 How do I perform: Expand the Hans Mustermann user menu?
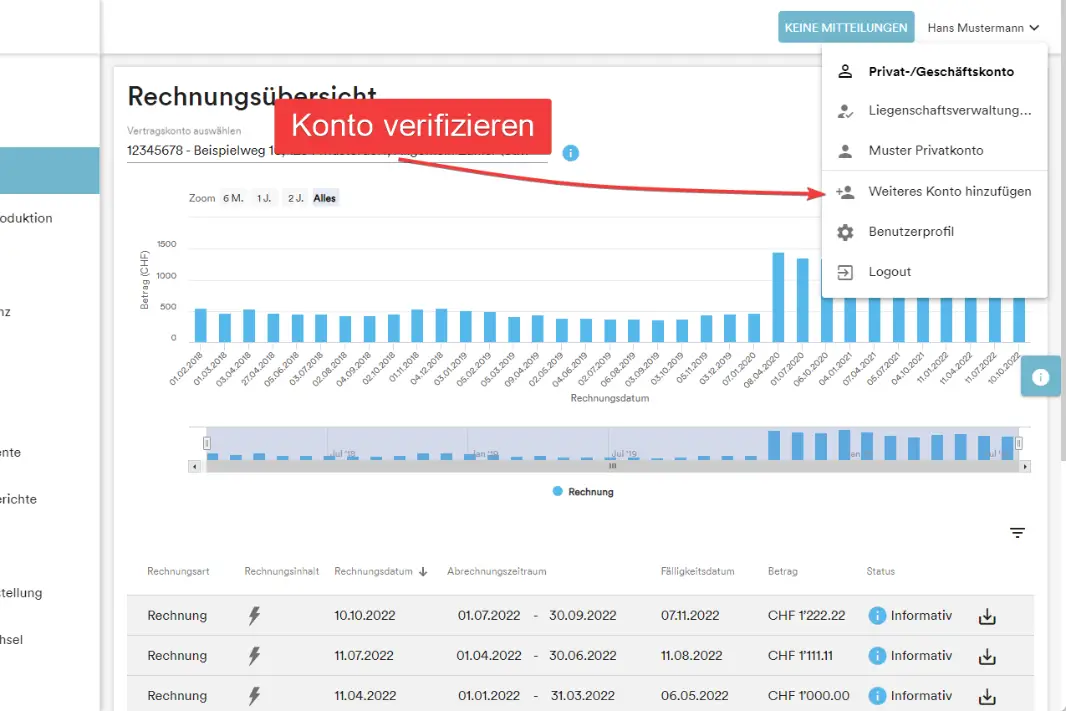pyautogui.click(x=983, y=28)
